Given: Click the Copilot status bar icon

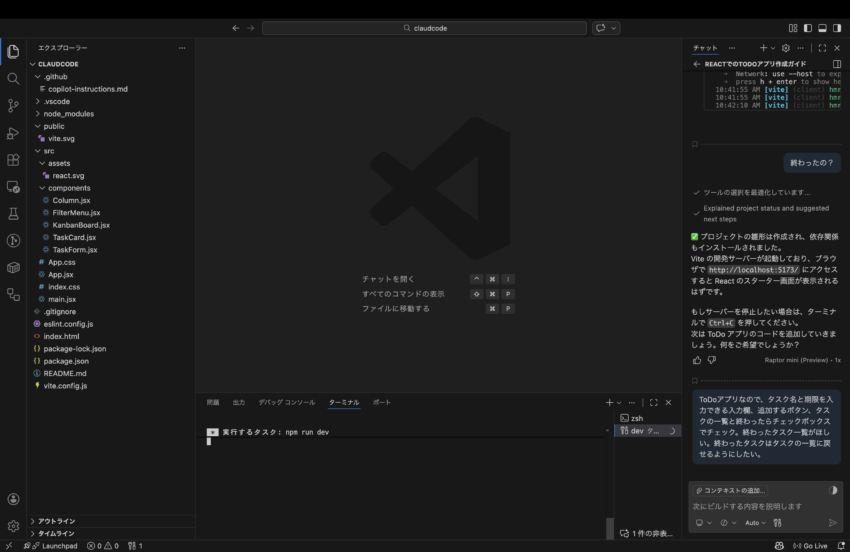Looking at the screenshot, I should coord(779,546).
